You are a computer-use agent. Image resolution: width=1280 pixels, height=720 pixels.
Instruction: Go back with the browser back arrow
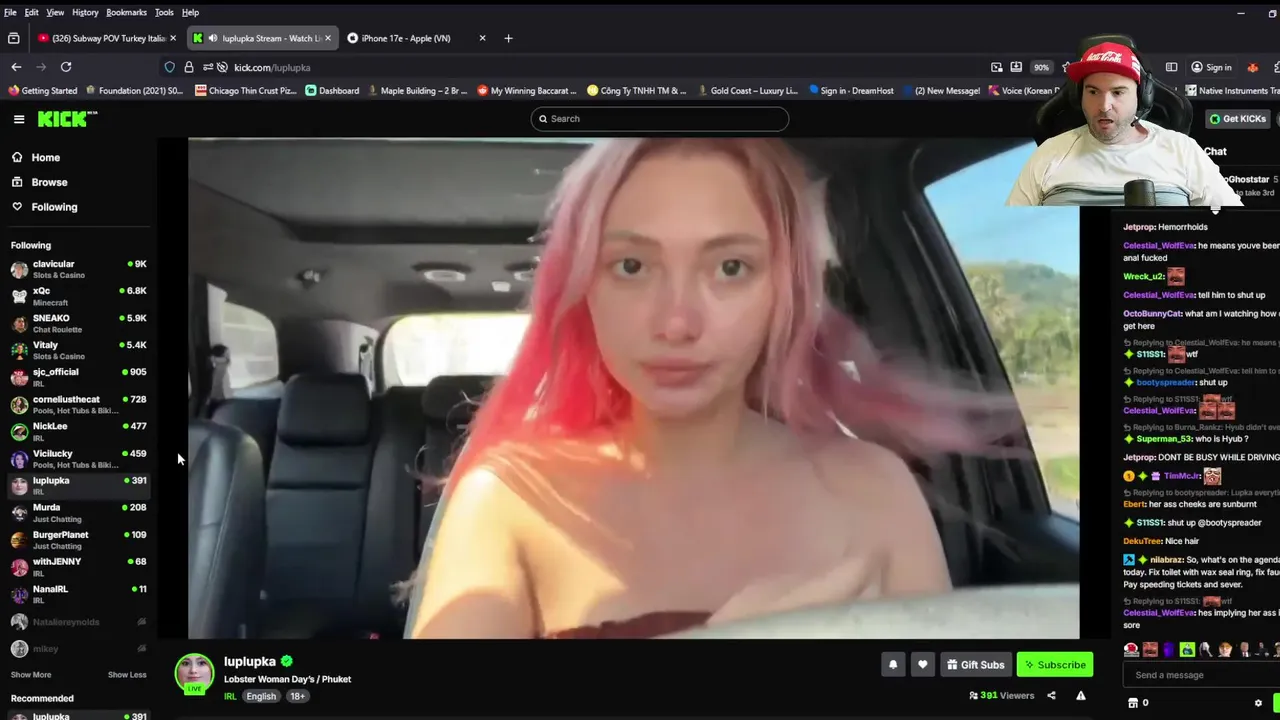click(16, 67)
